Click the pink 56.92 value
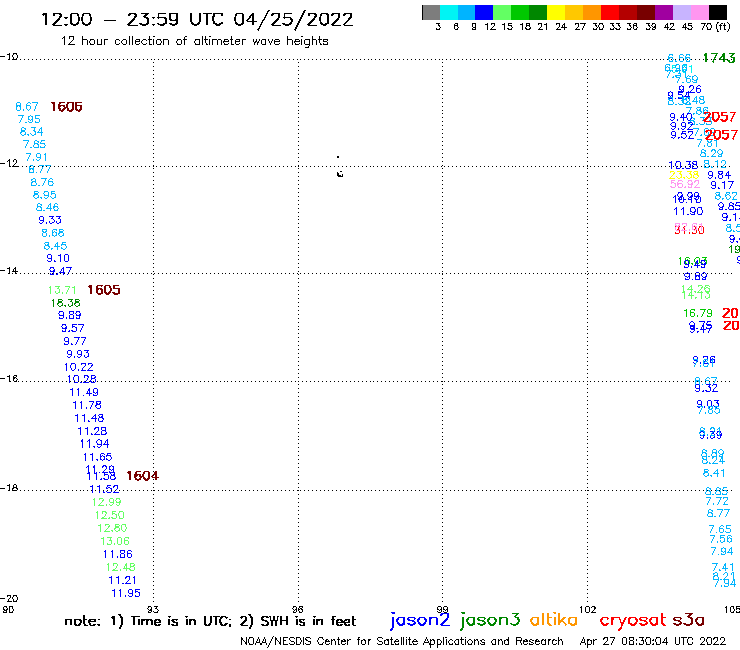The image size is (740, 650). [x=685, y=184]
